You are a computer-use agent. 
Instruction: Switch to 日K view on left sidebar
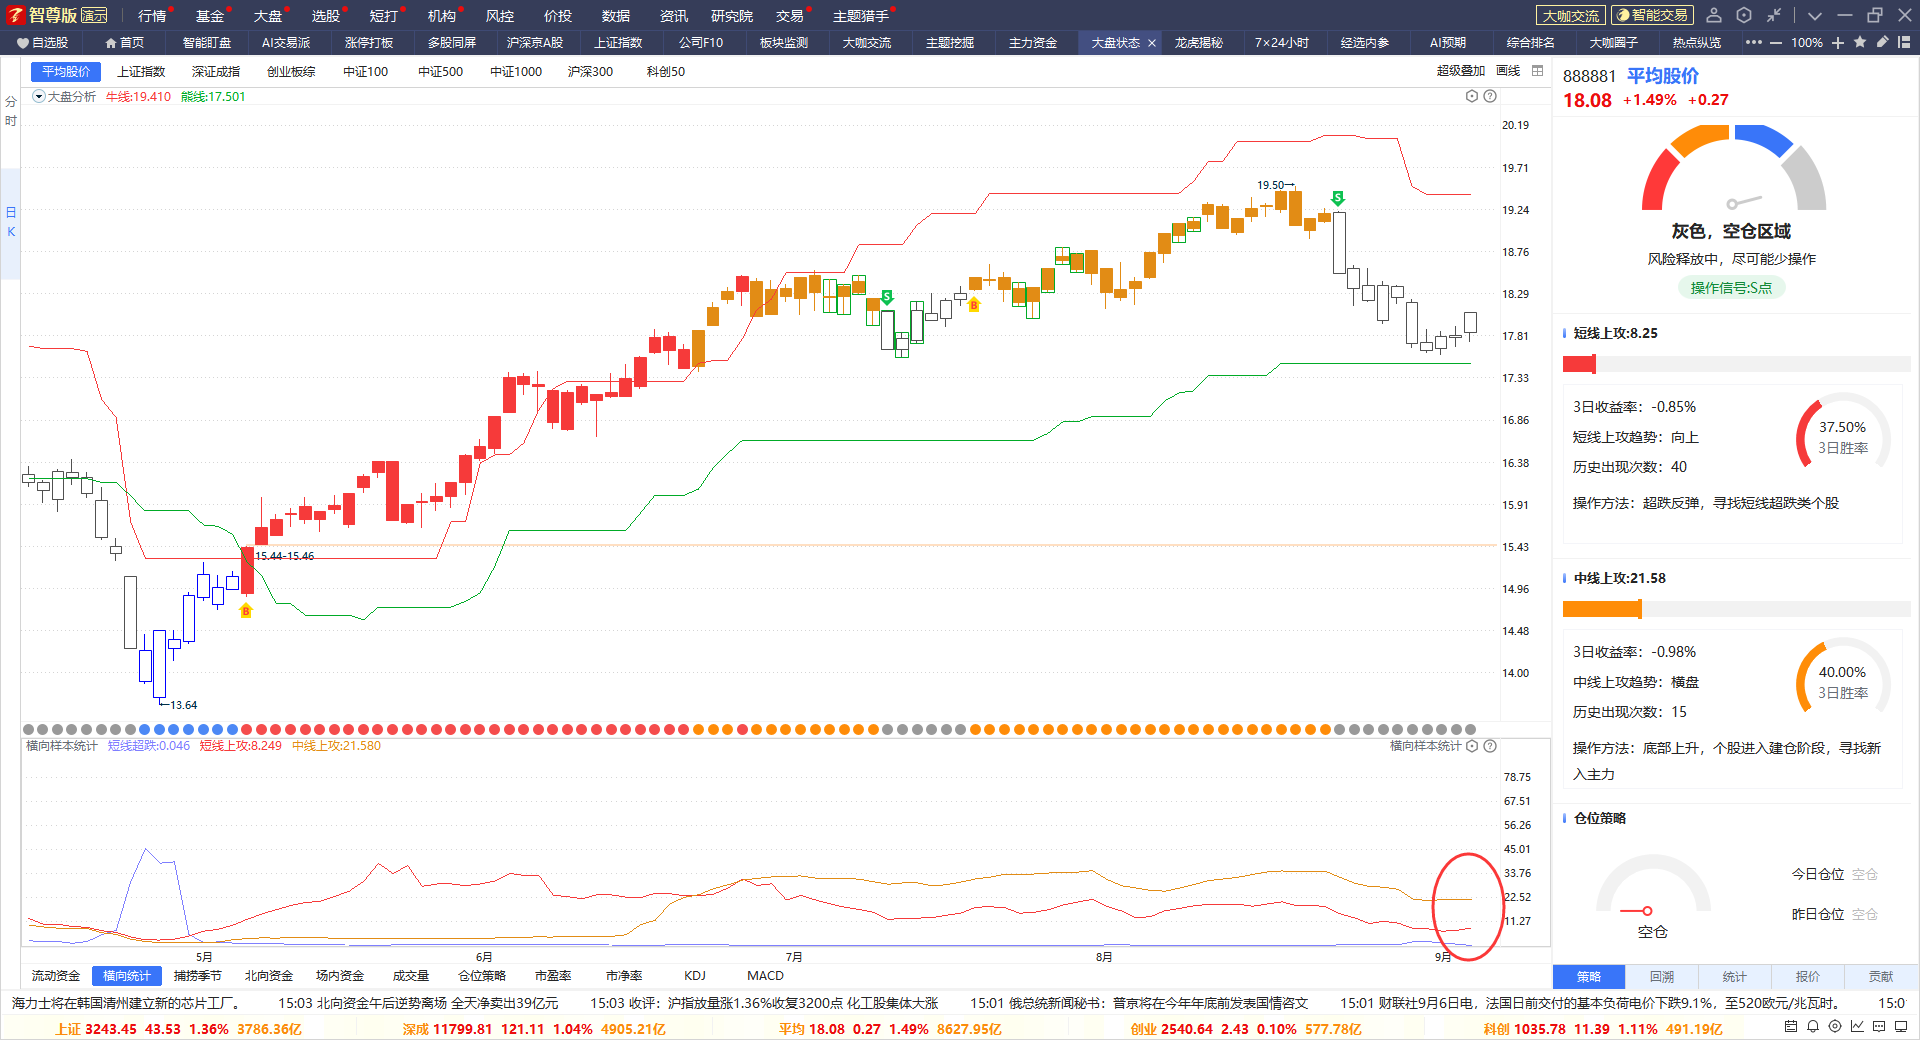(11, 222)
